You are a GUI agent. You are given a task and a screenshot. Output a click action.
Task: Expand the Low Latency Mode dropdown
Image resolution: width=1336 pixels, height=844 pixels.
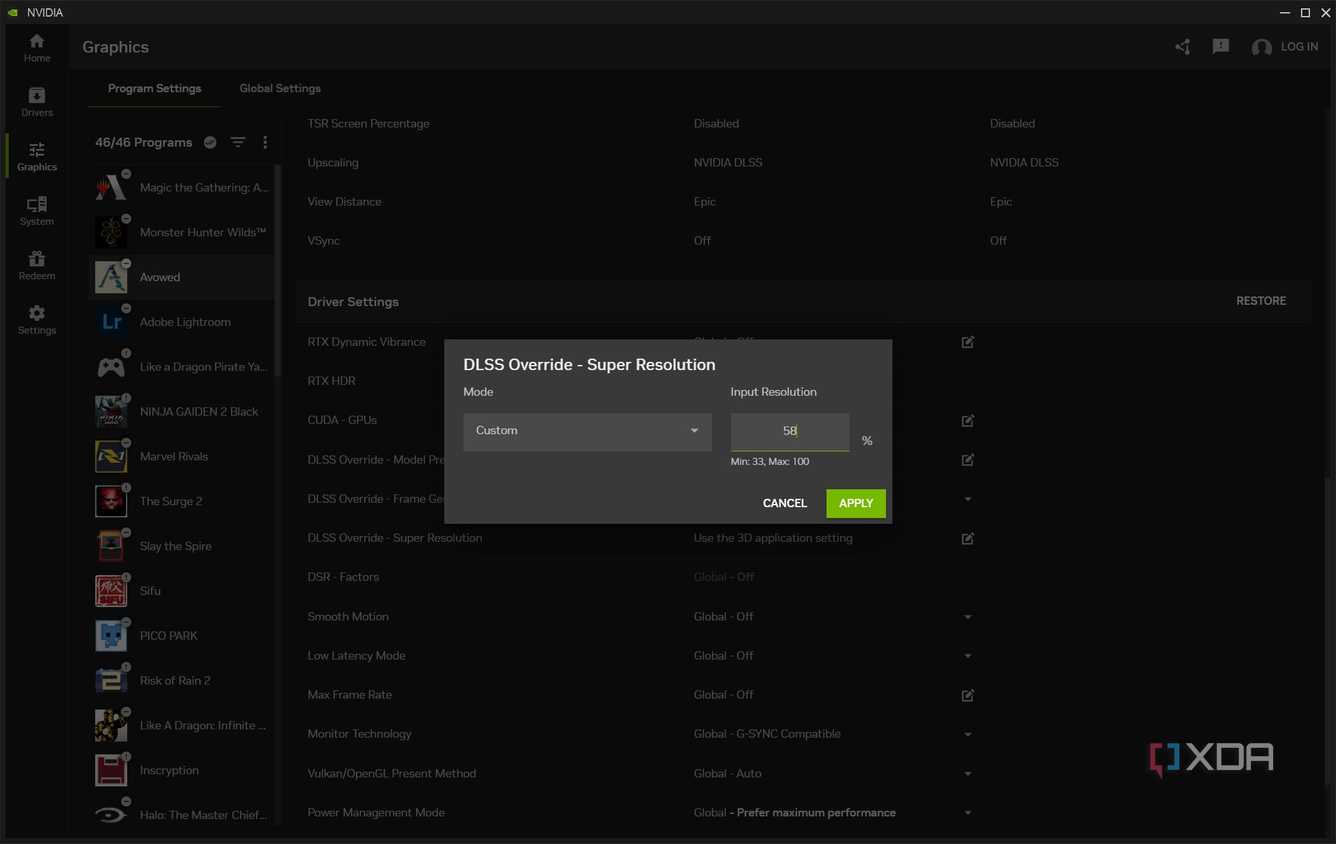(968, 656)
